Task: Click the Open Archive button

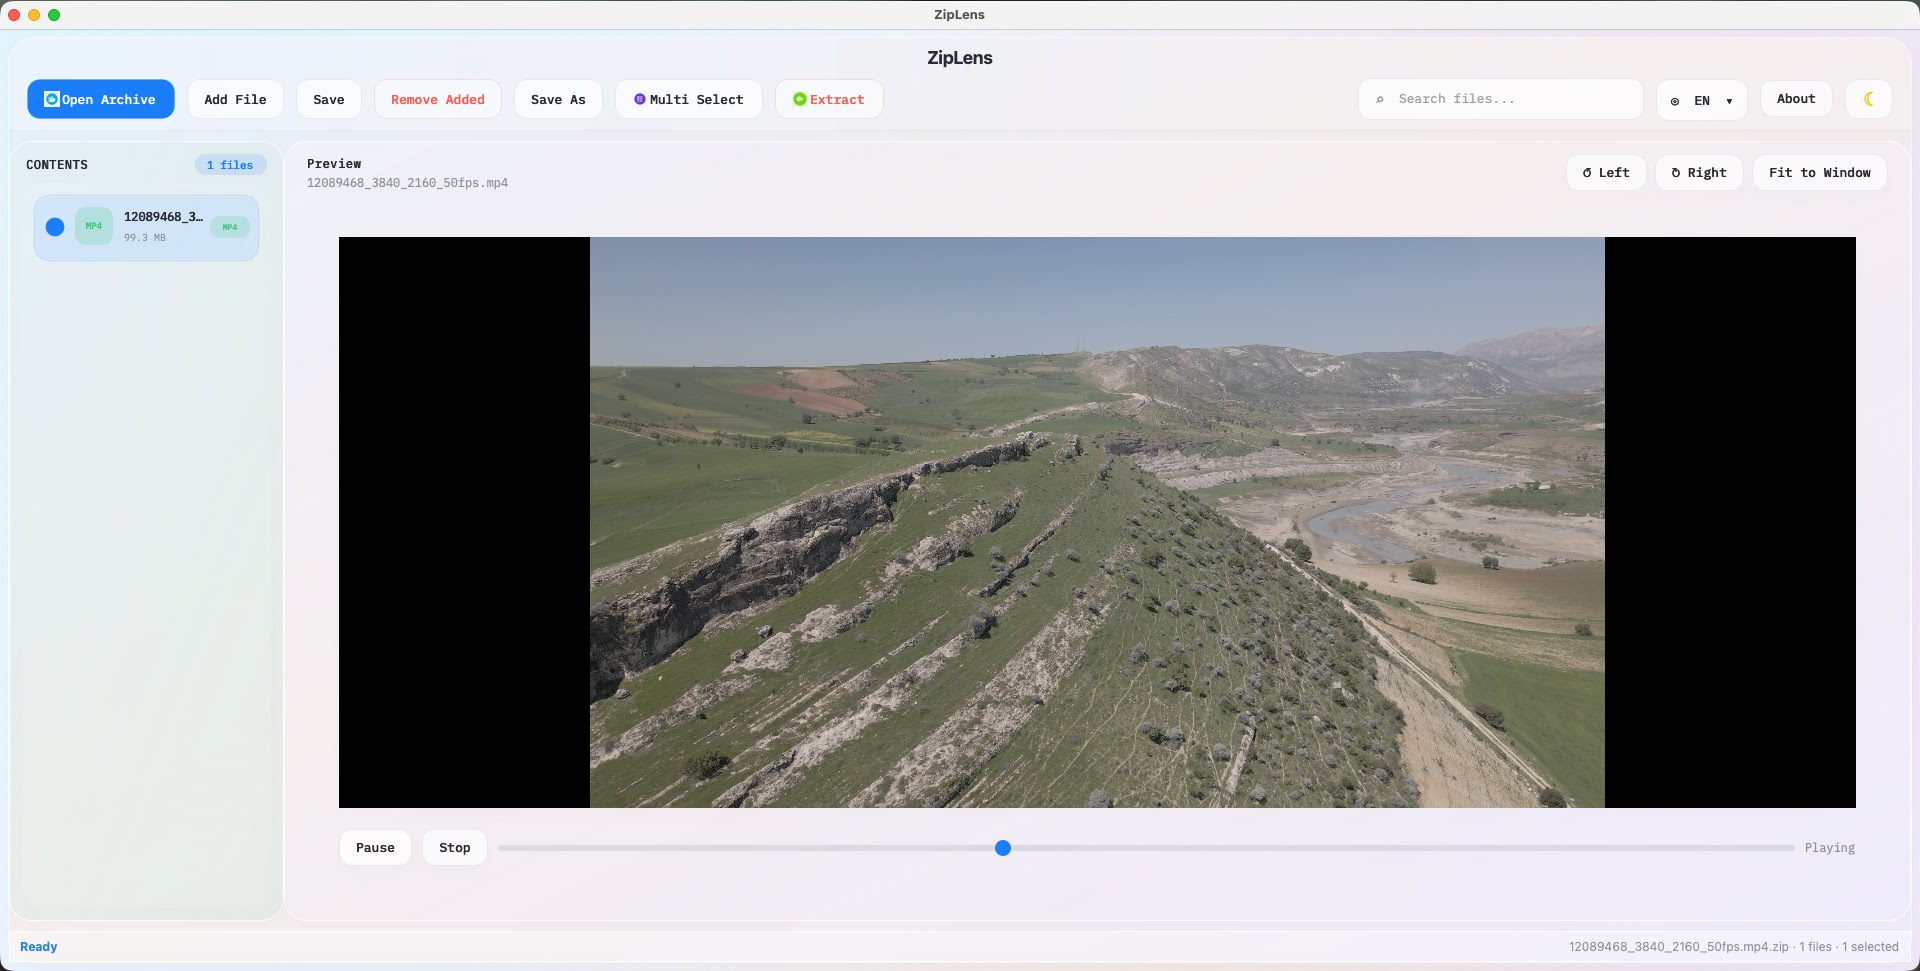Action: point(100,99)
